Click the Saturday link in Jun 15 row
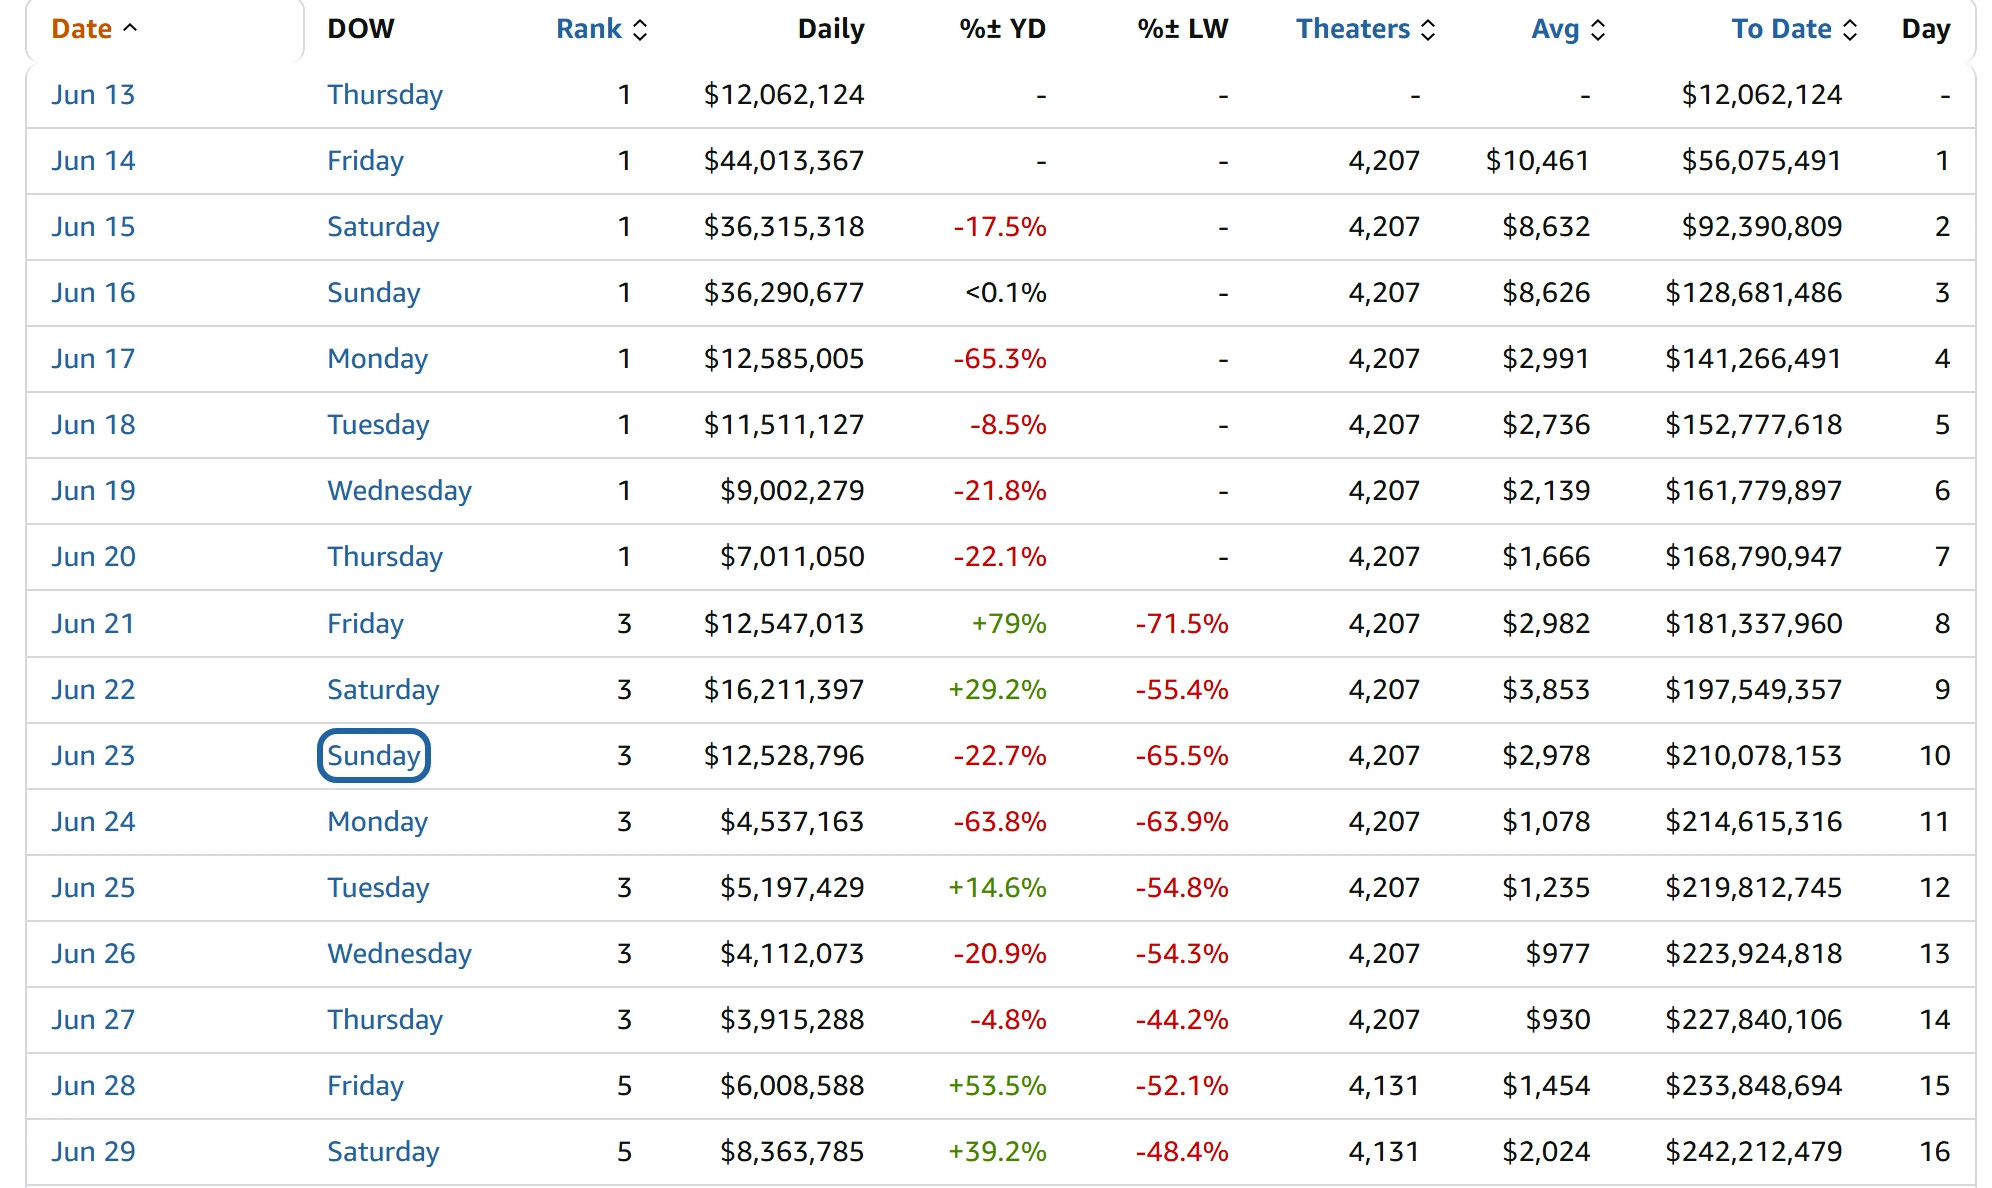This screenshot has height=1188, width=1992. tap(383, 227)
